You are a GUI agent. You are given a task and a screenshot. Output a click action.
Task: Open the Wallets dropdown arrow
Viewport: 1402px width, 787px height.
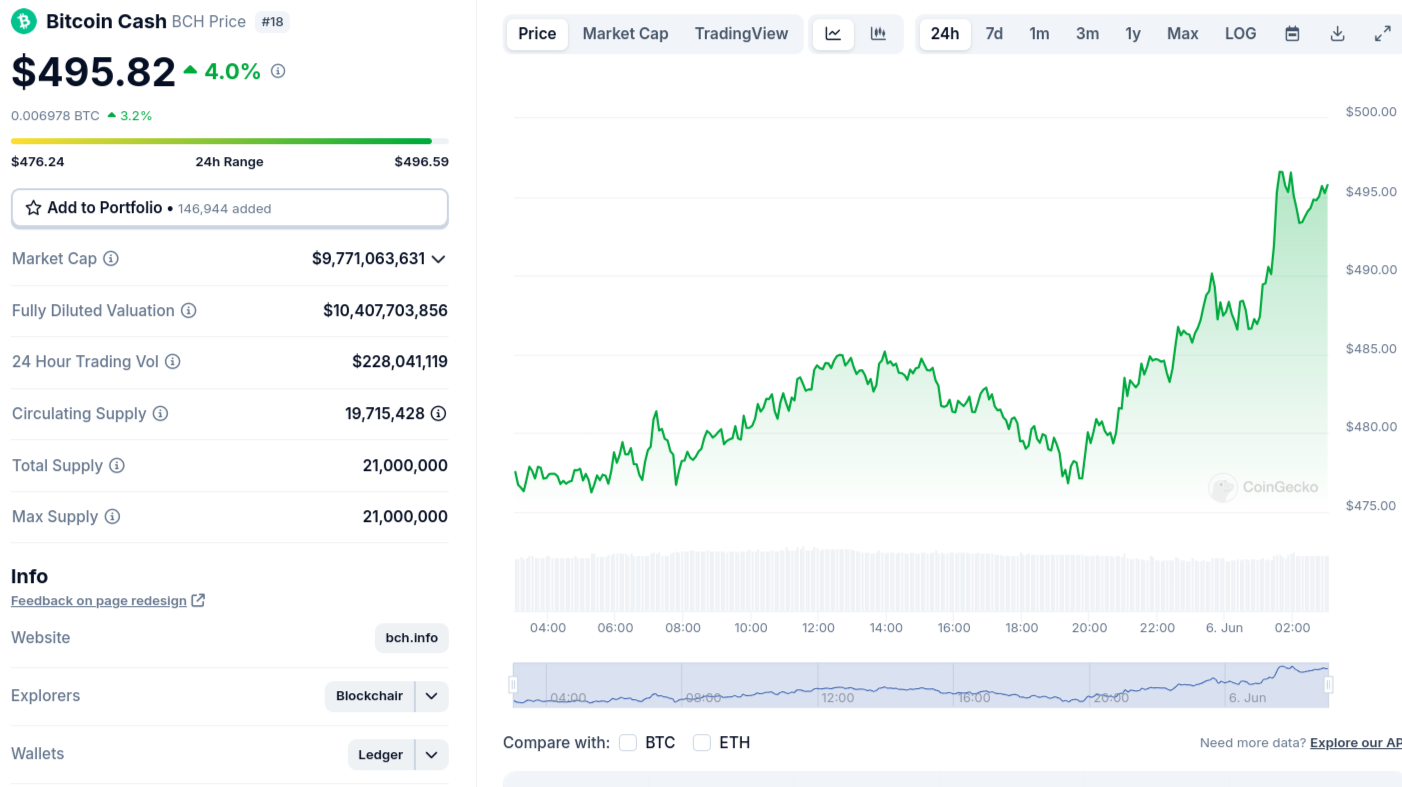[x=431, y=754]
